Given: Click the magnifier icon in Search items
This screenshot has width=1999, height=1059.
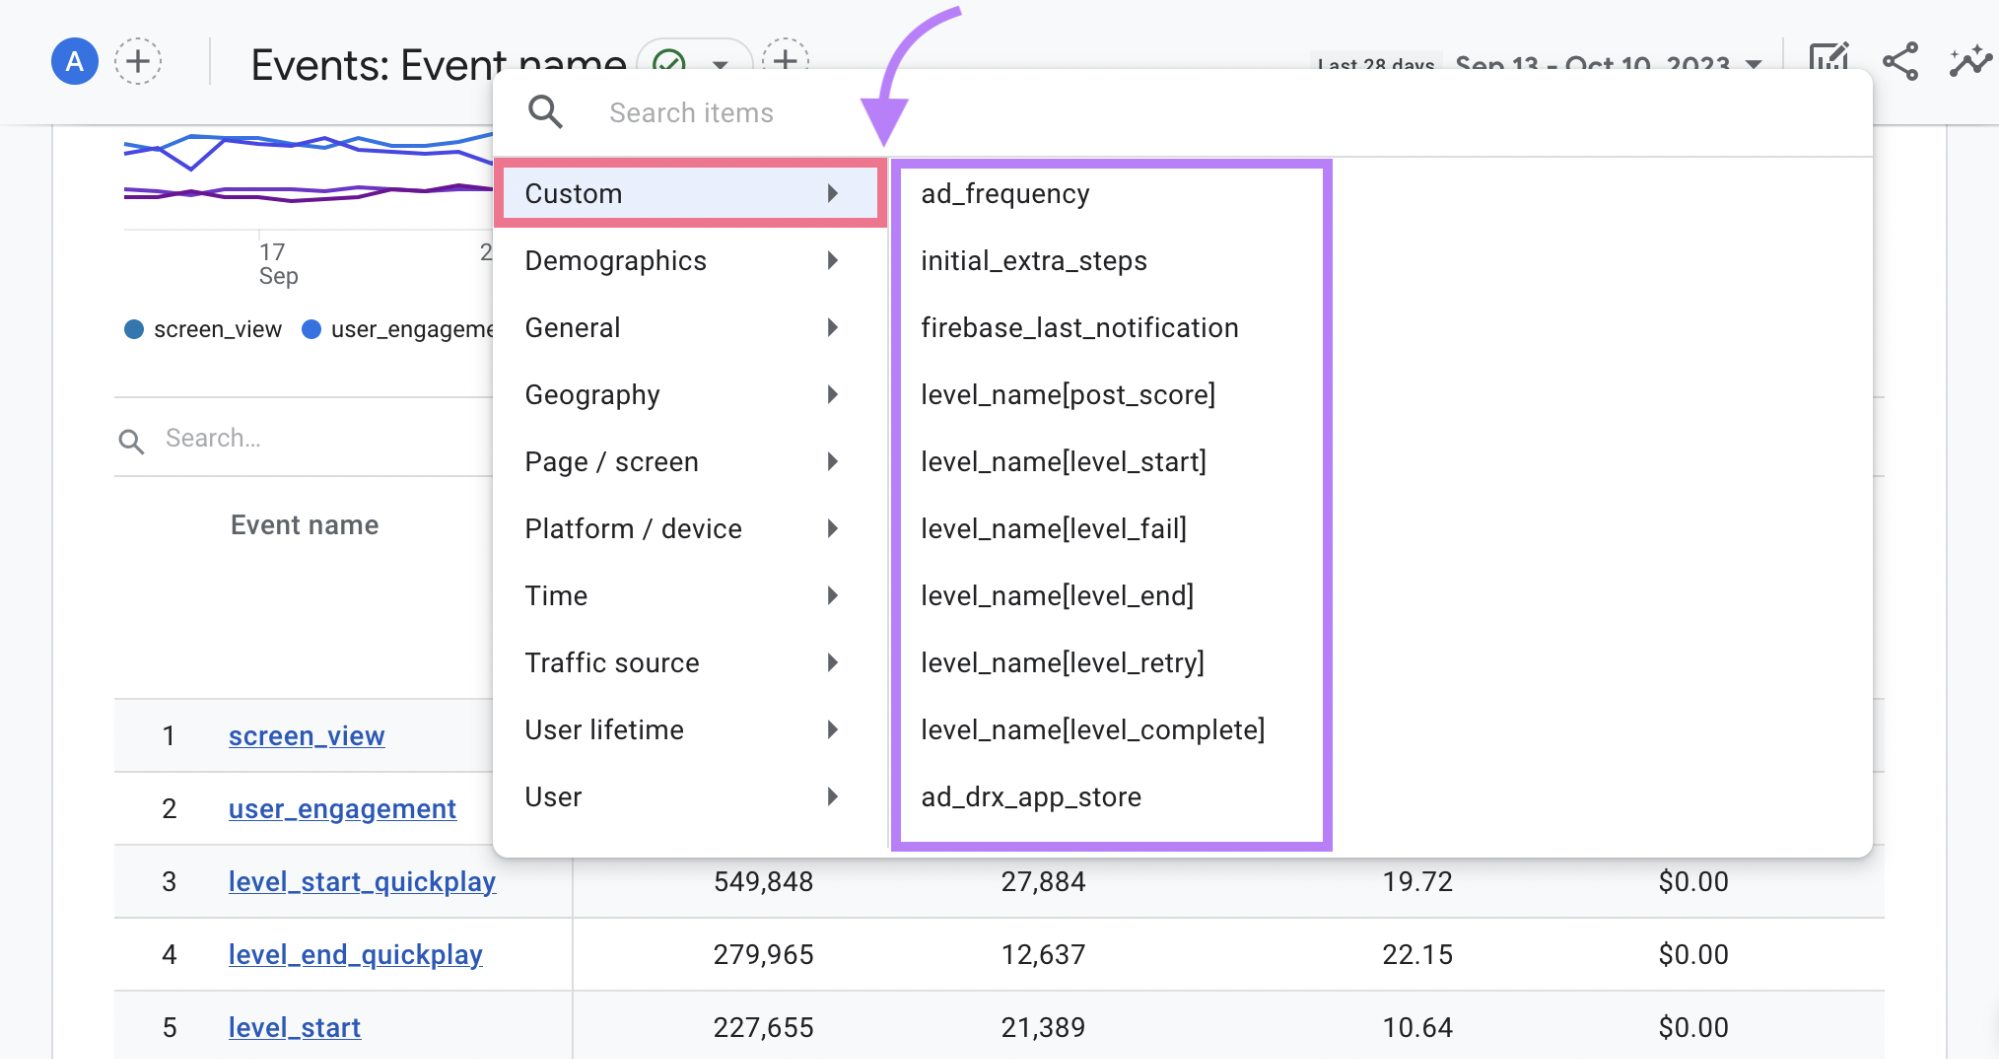Looking at the screenshot, I should pos(545,112).
